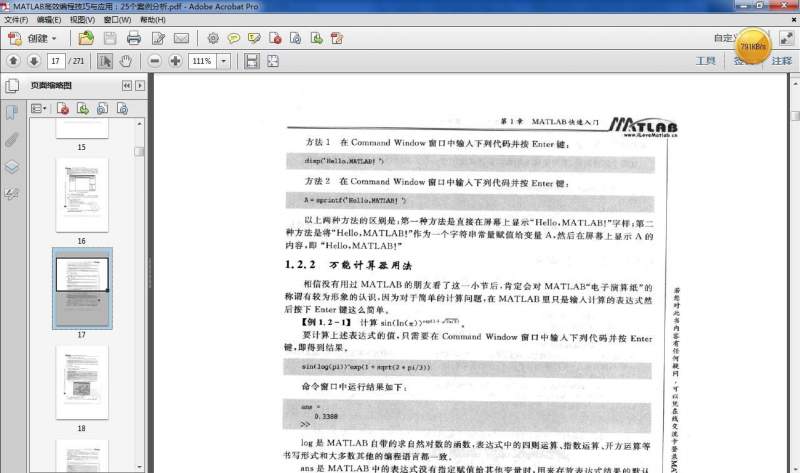Click the 自定义 toolbar label
The image size is (800, 473).
point(726,38)
